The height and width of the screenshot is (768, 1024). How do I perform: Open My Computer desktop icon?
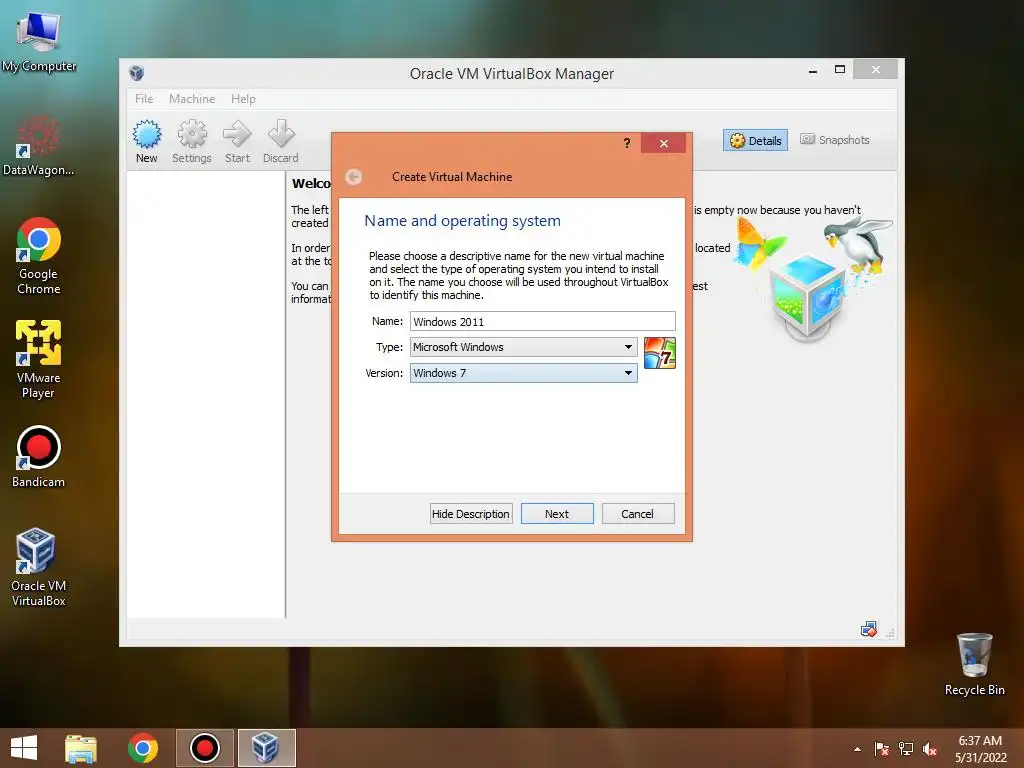(39, 40)
